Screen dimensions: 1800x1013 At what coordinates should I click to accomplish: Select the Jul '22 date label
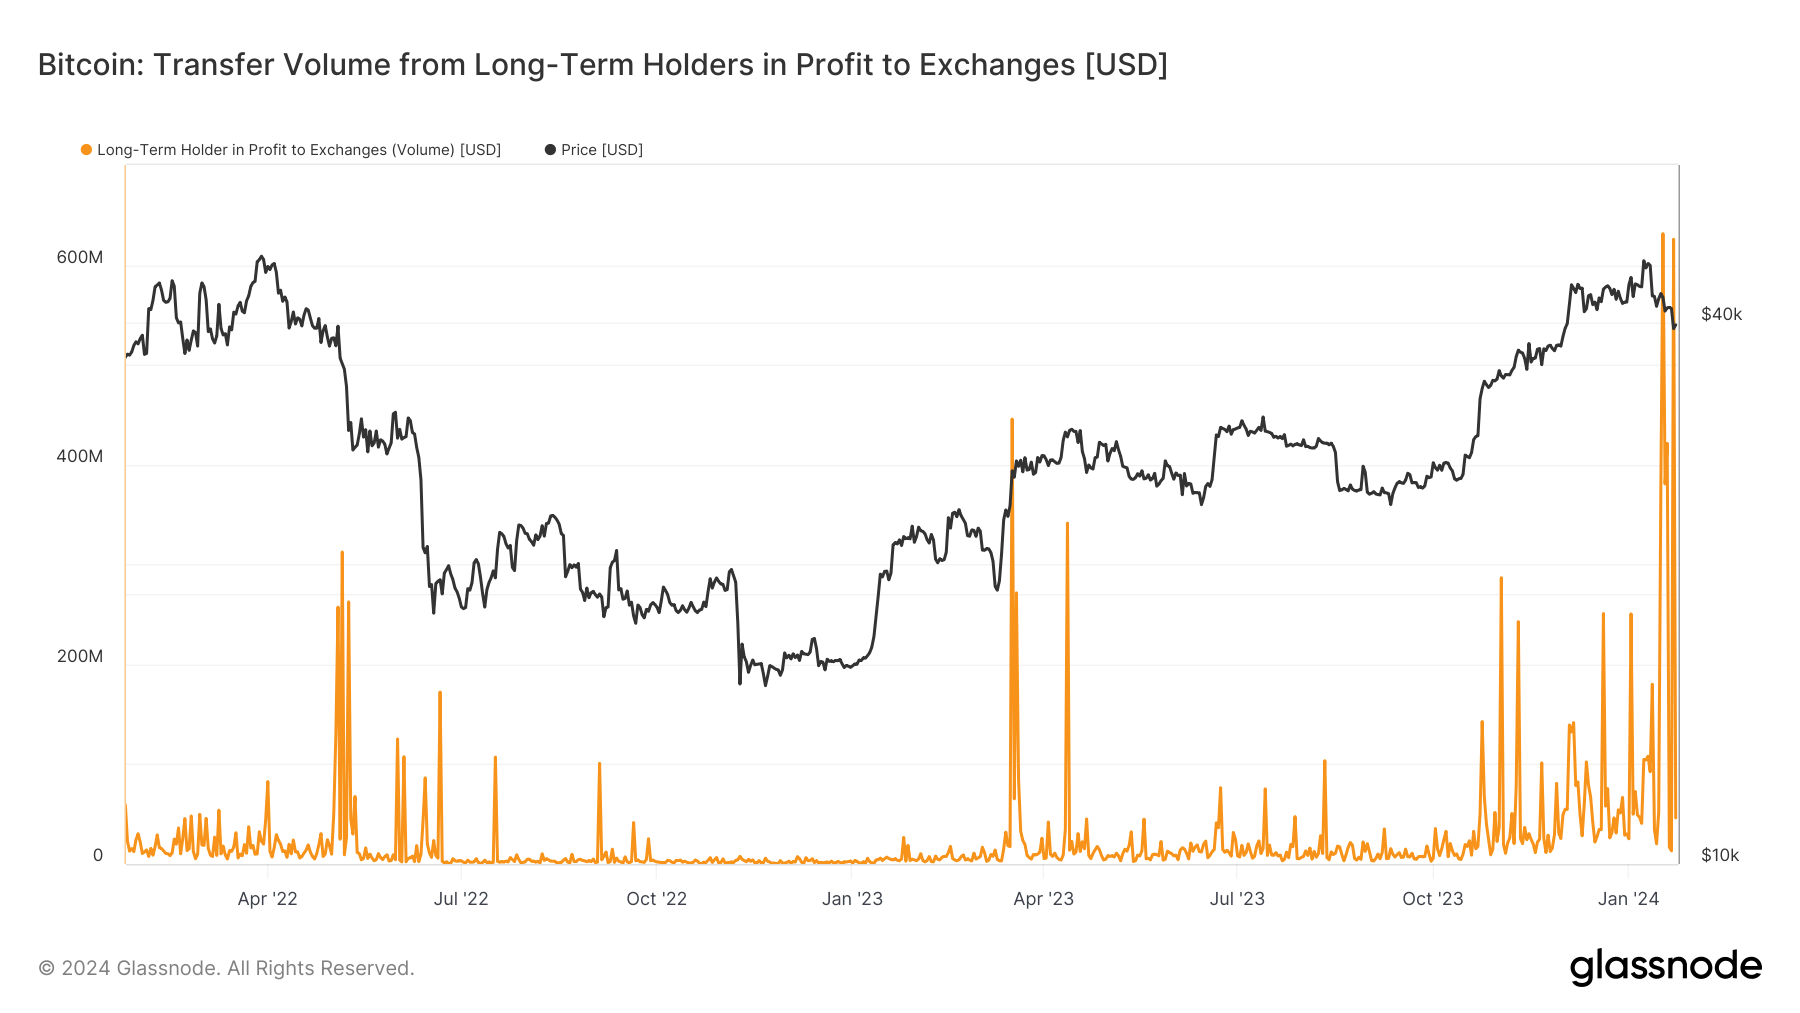(461, 899)
